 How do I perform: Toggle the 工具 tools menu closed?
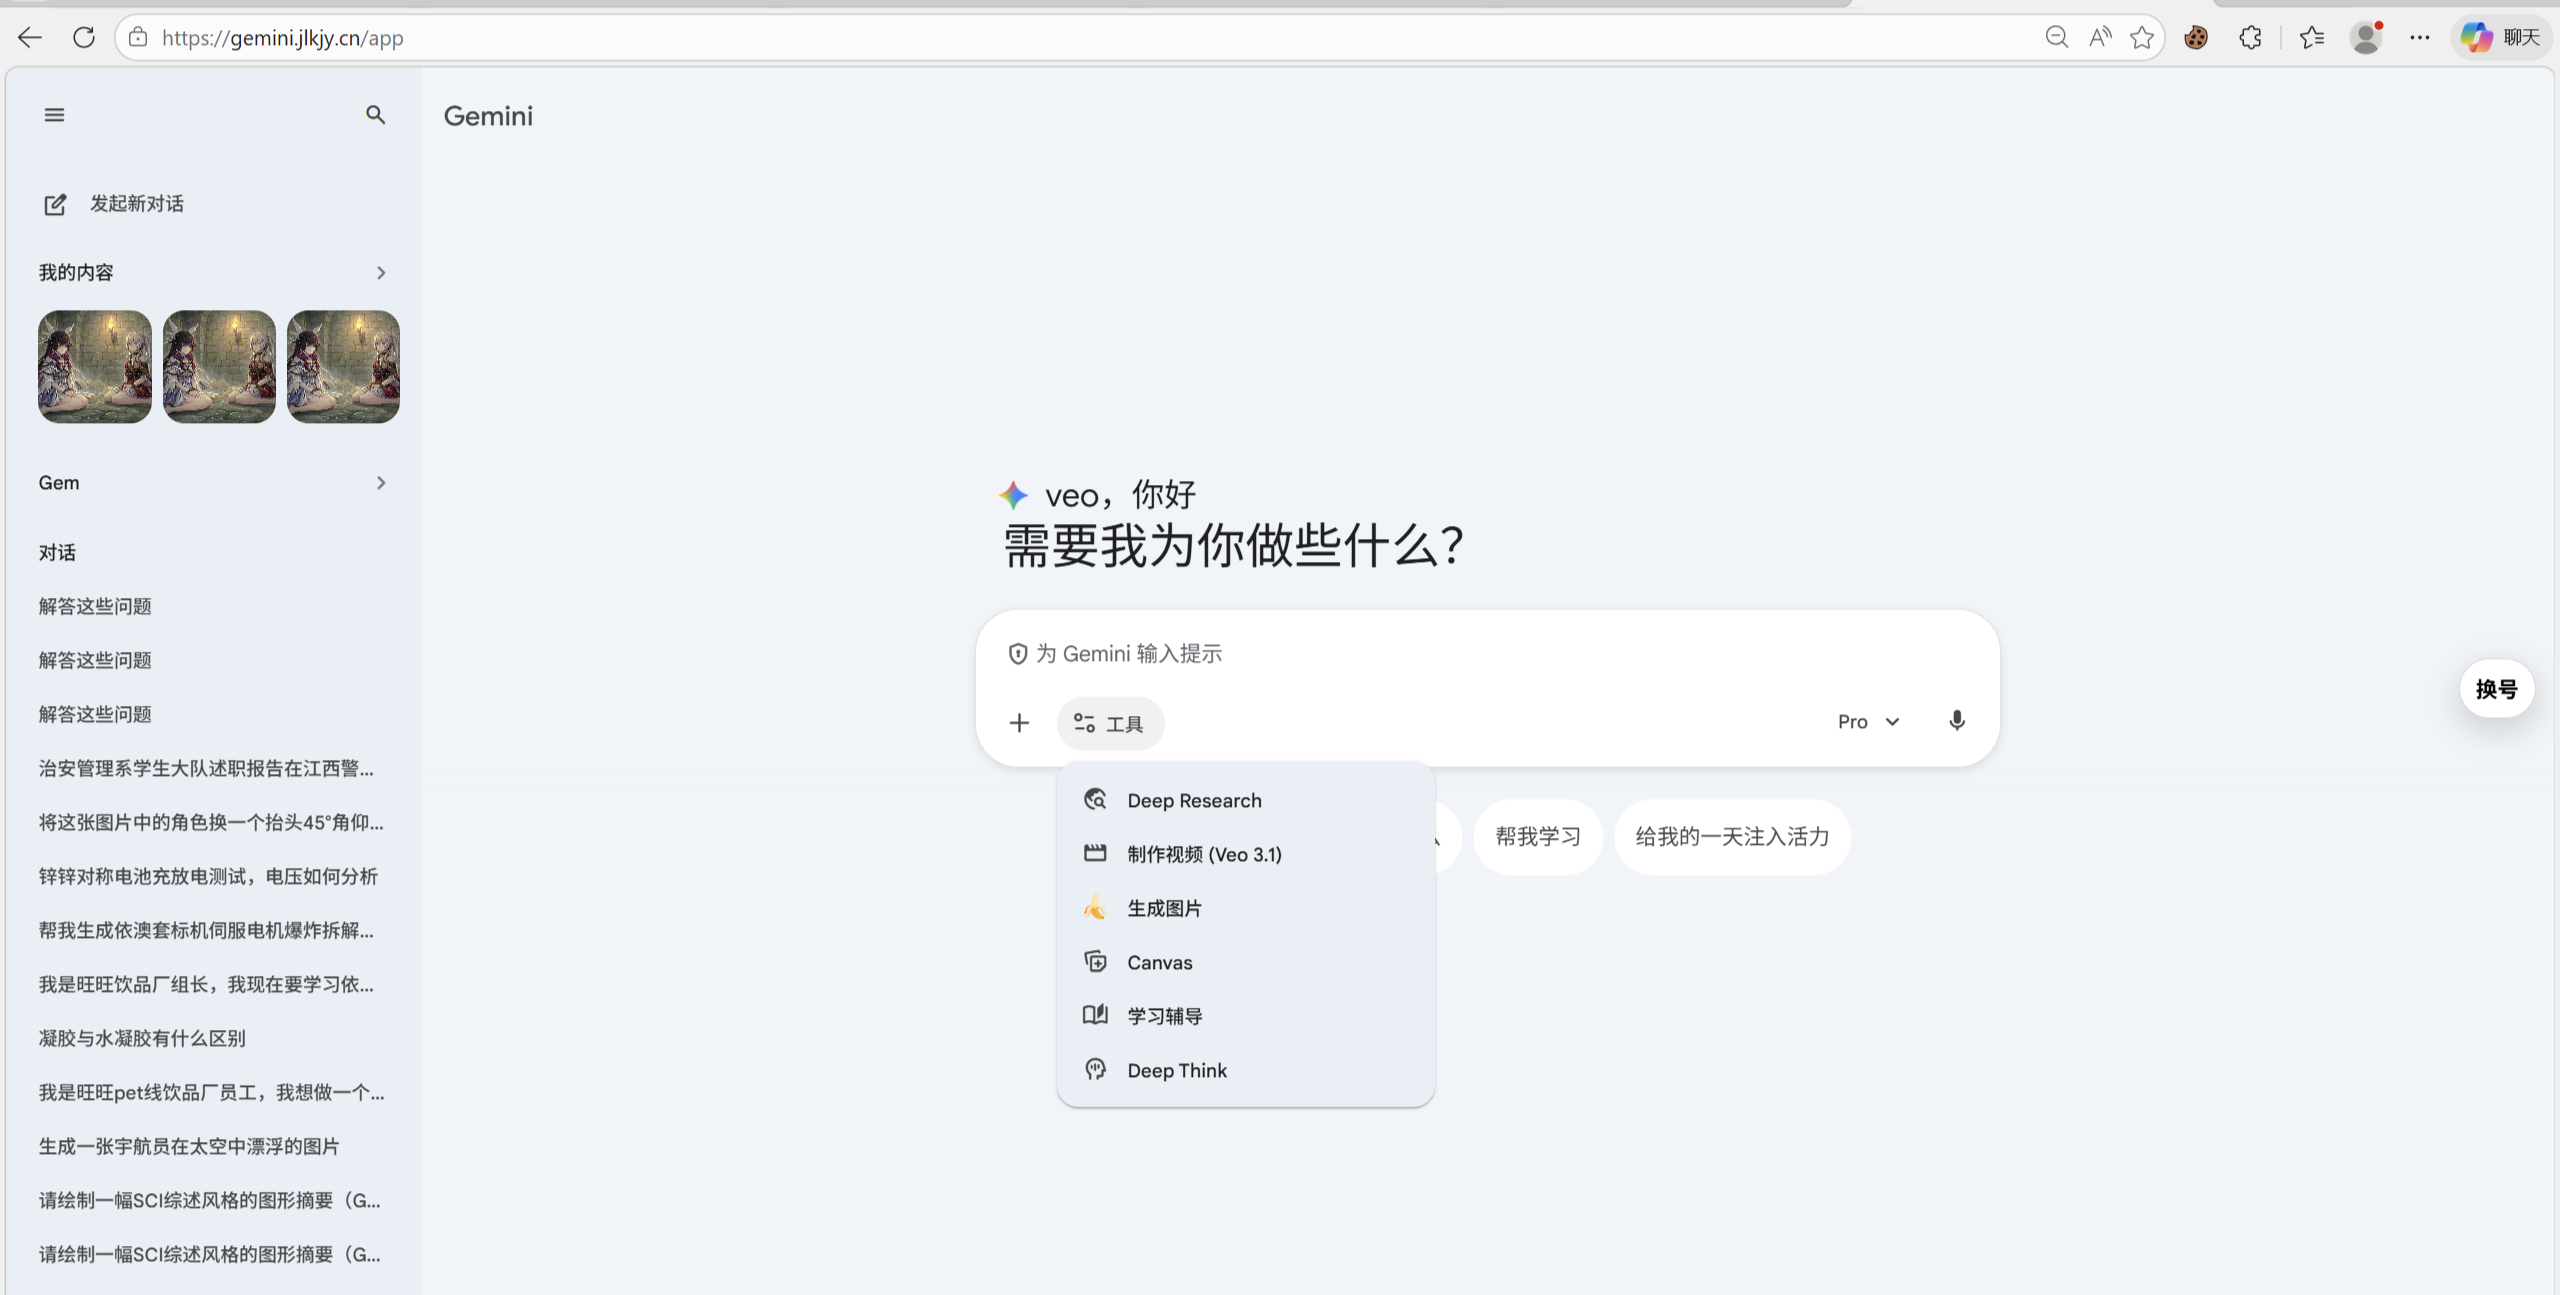pos(1109,722)
